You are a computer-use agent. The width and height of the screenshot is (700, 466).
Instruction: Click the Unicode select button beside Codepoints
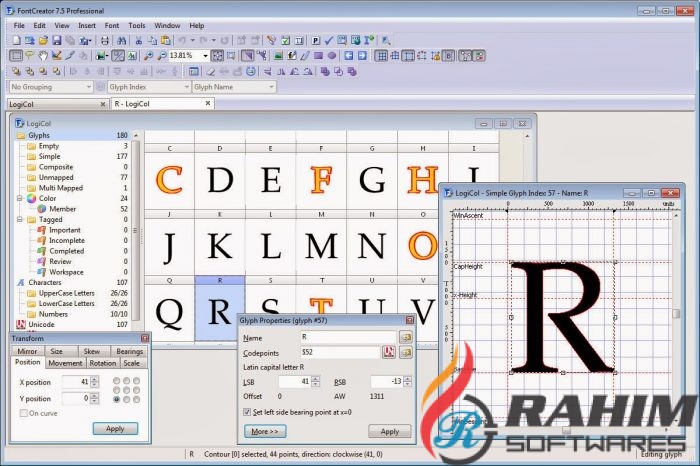click(389, 352)
